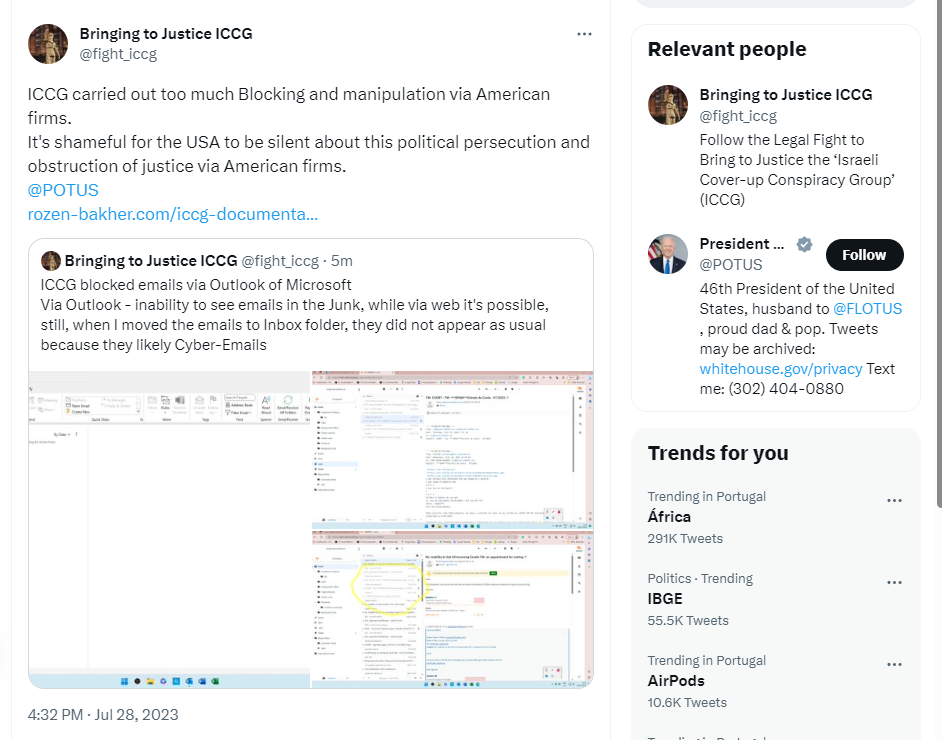Screen dimensions: 942x740
Task: Select the AirPods trending topic
Action: pos(676,681)
